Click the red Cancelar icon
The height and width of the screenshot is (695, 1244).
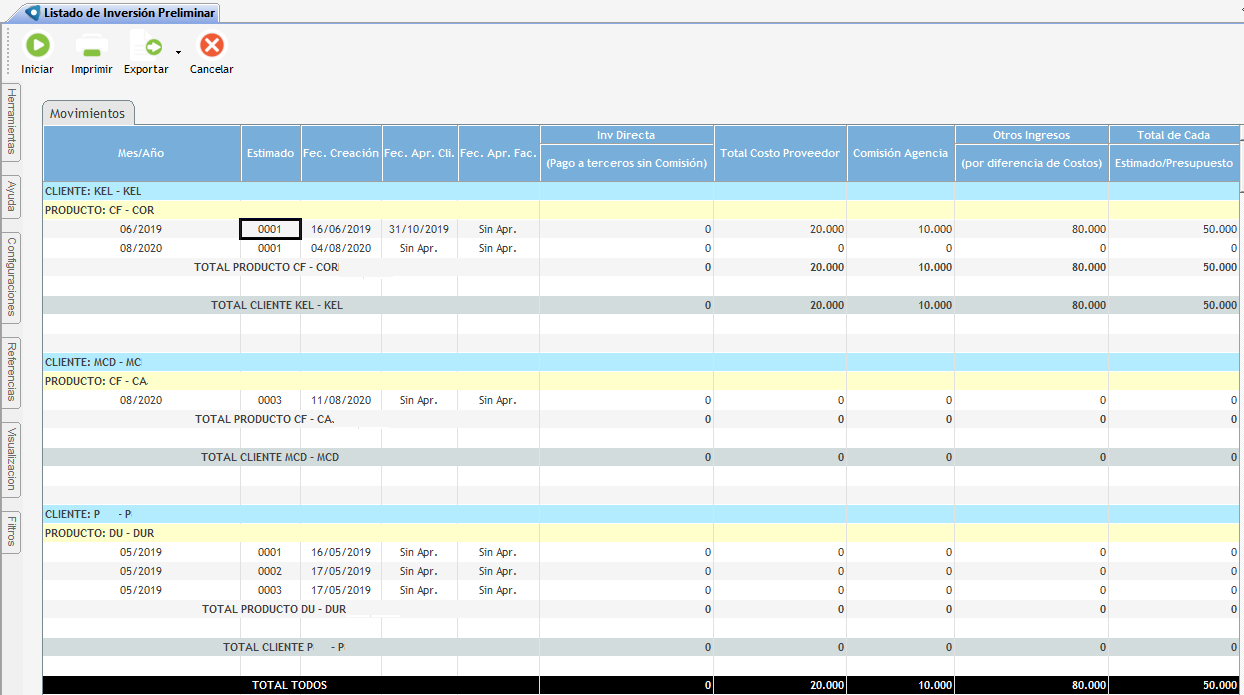tap(212, 46)
